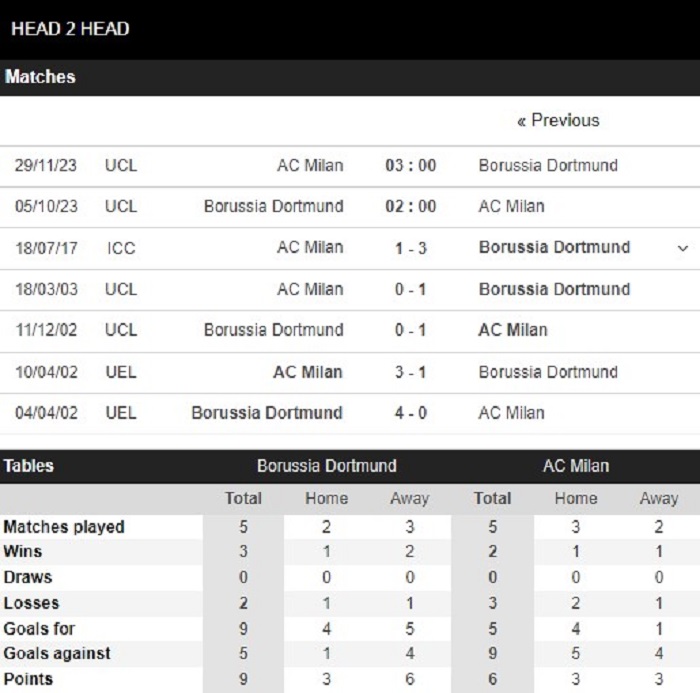Click Borussia Dortmund in the 04/04/02 match
The image size is (700, 693).
267,412
